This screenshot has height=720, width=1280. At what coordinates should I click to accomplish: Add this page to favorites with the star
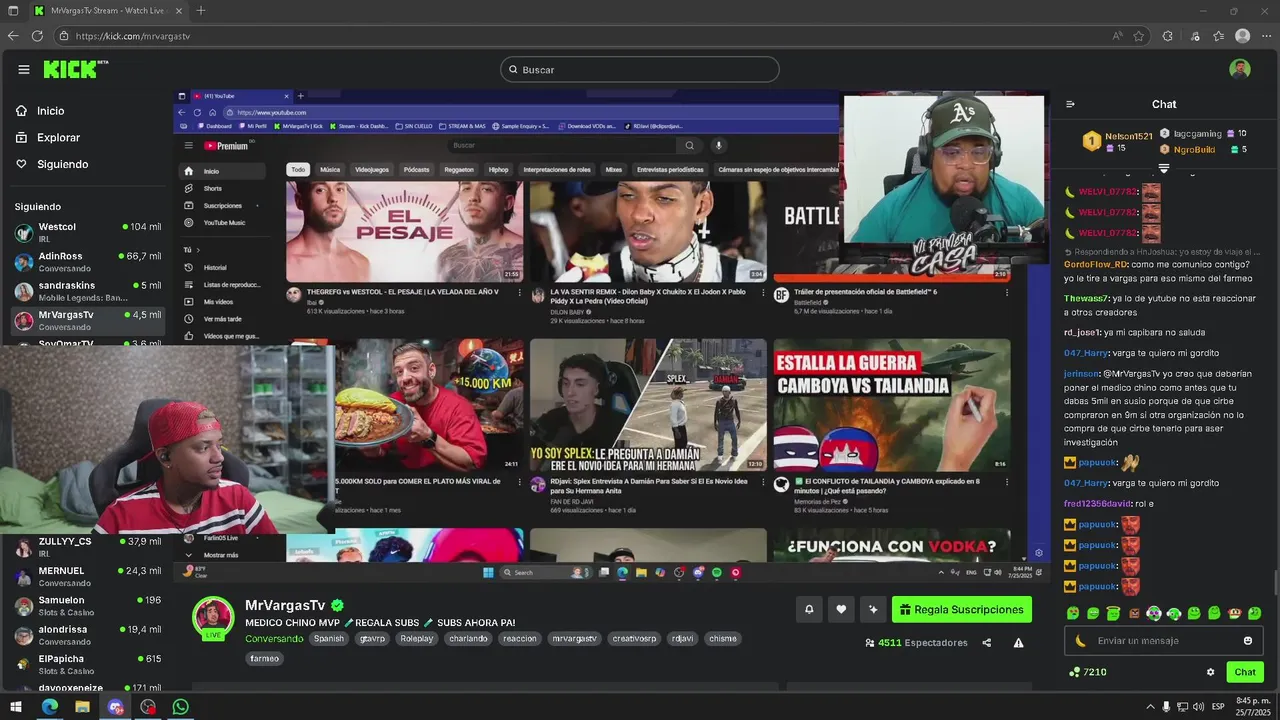[x=1139, y=35]
